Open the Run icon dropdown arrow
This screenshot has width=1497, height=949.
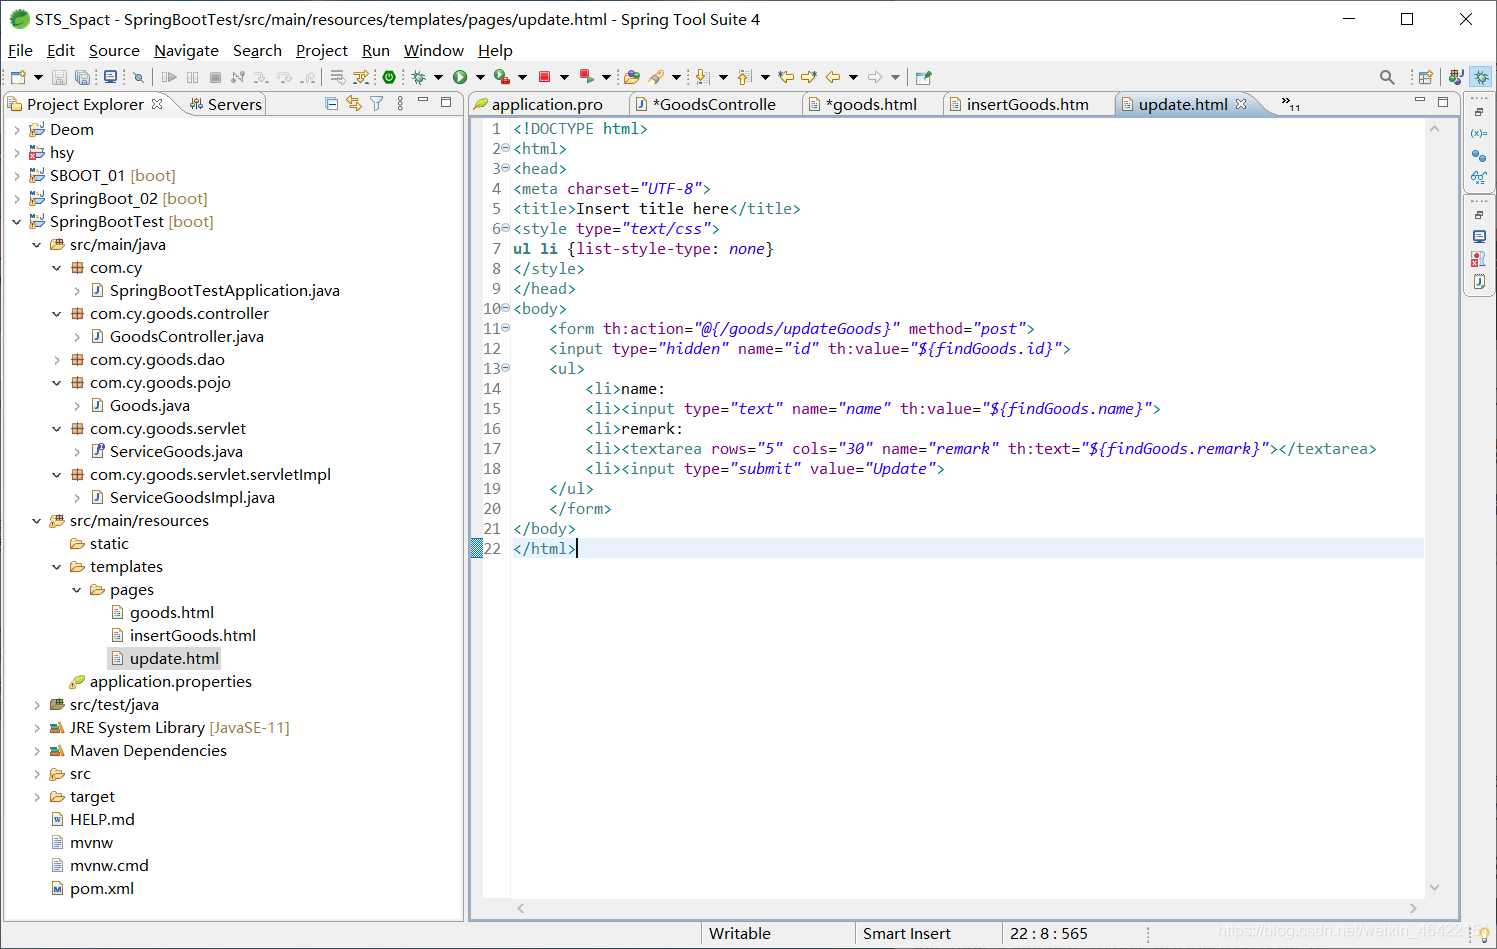[480, 77]
